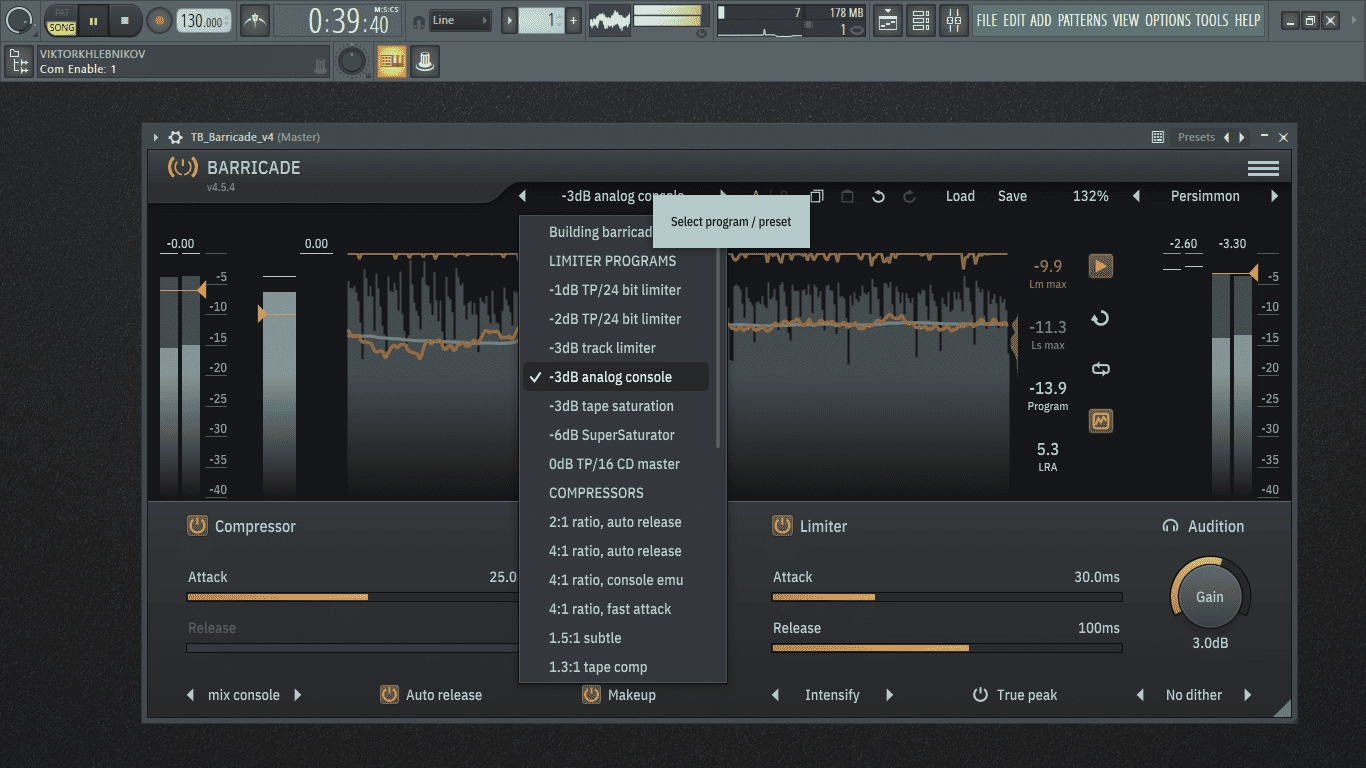Open Barricade hamburger menu
Viewport: 1366px width, 768px height.
(x=1263, y=168)
